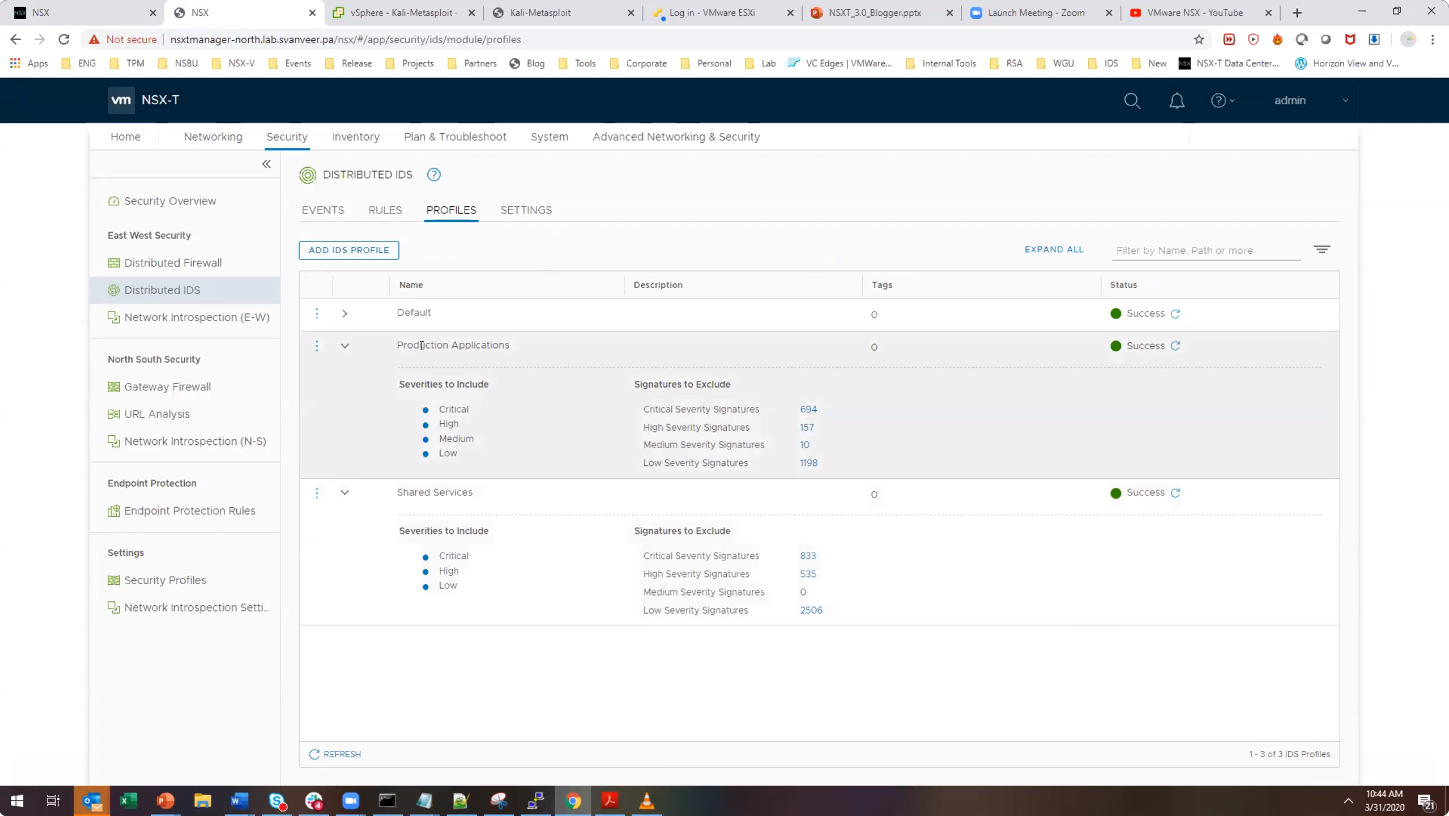Image resolution: width=1449 pixels, height=816 pixels.
Task: Expand the Default profile row
Action: tap(345, 314)
